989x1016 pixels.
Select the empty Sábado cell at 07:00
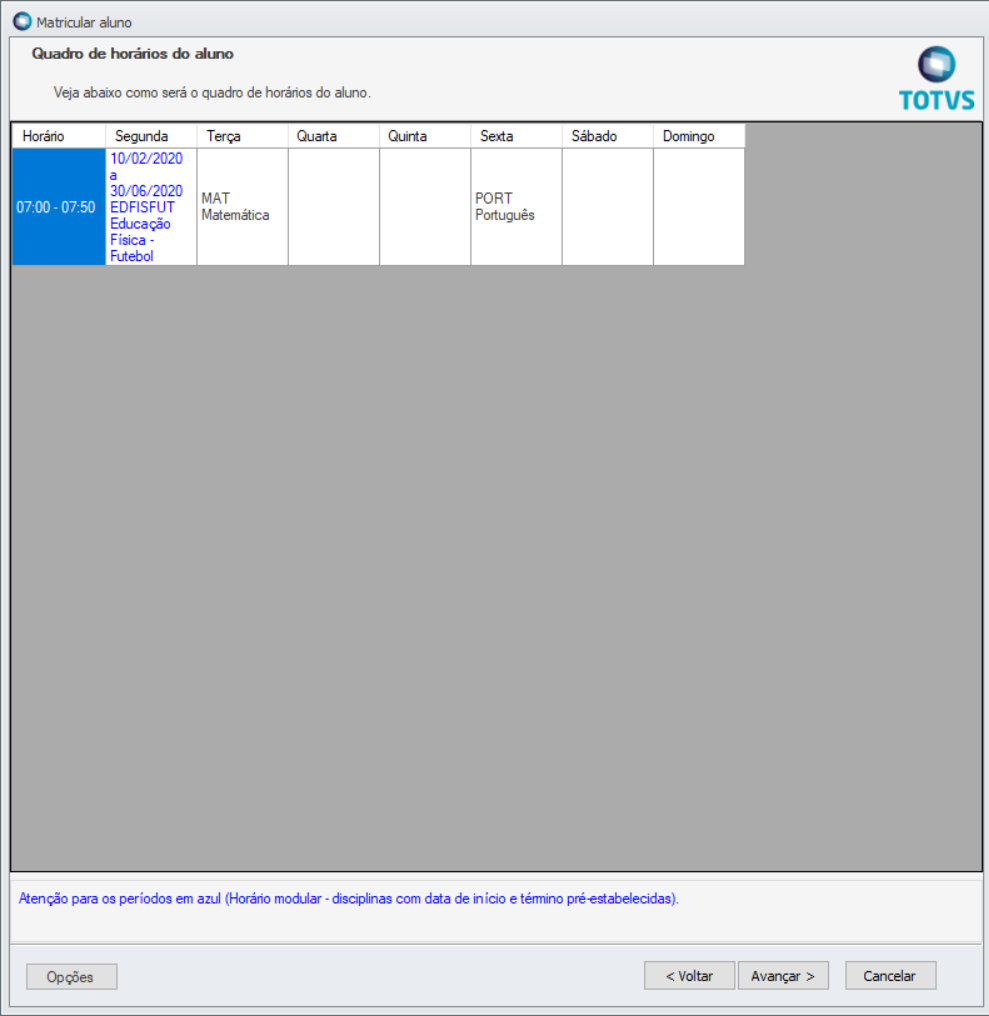coord(608,207)
